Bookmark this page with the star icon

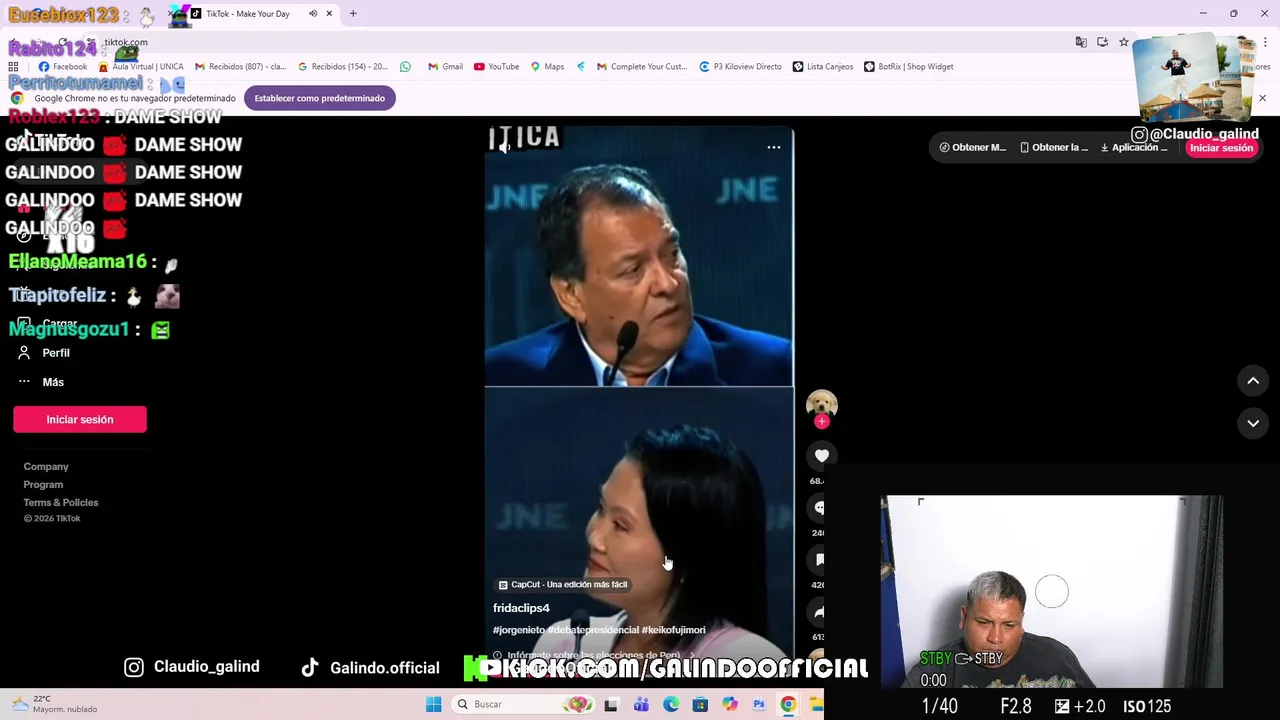pyautogui.click(x=1124, y=42)
